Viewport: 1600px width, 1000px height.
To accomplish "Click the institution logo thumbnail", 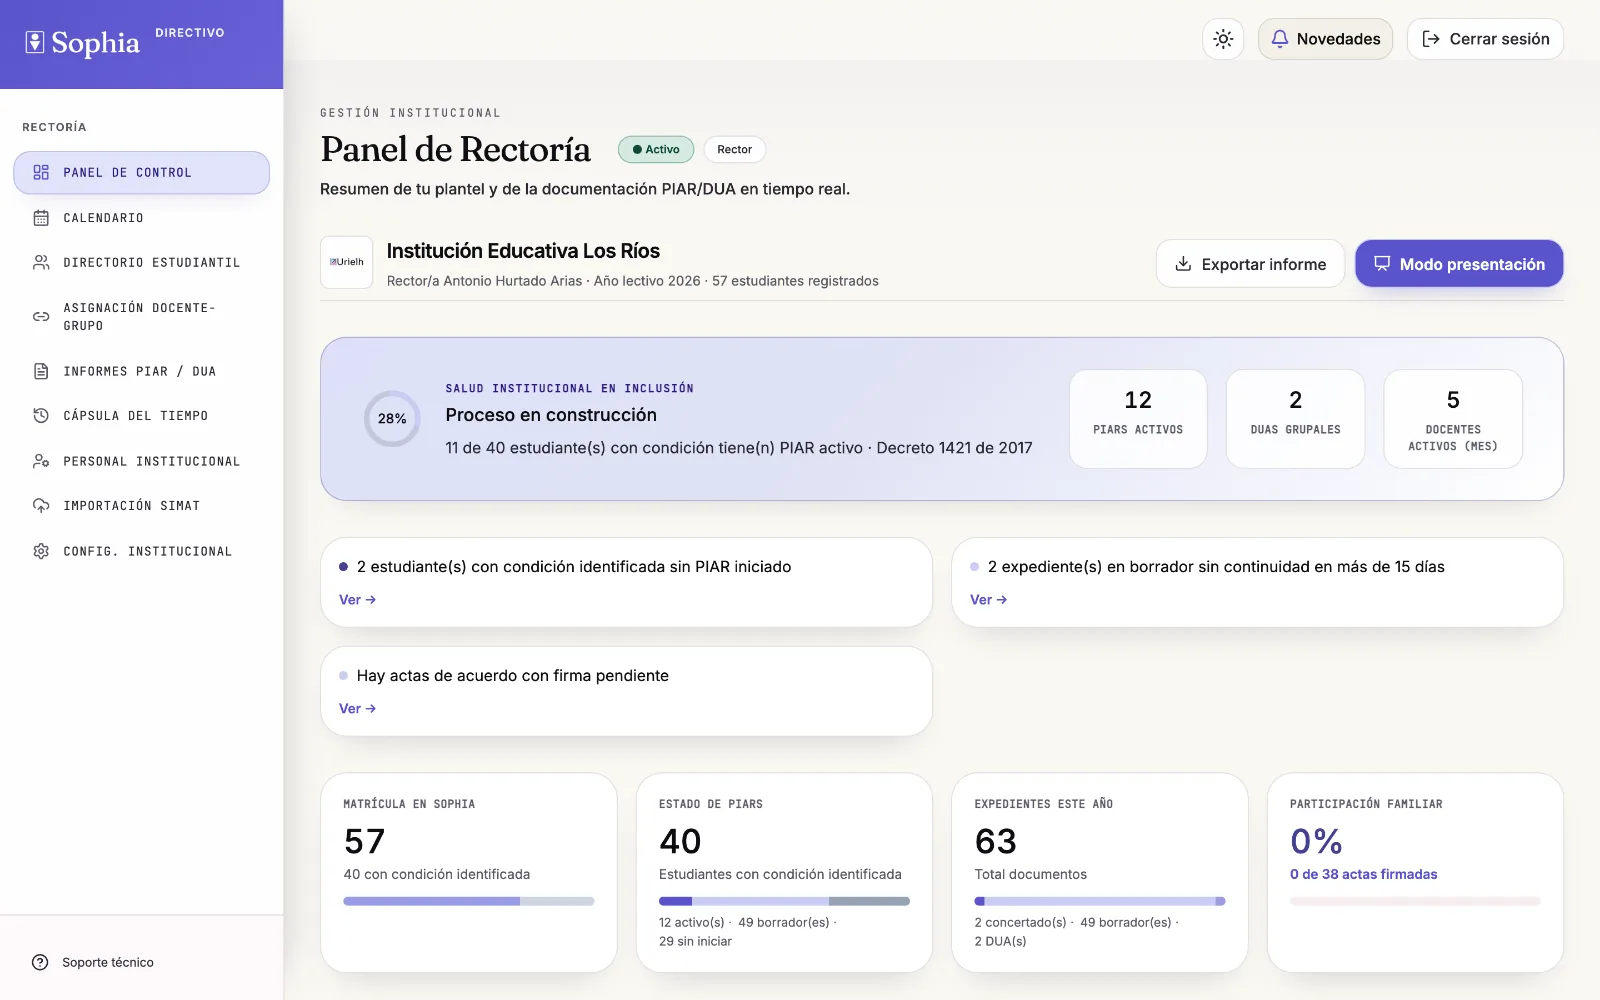I will 347,262.
